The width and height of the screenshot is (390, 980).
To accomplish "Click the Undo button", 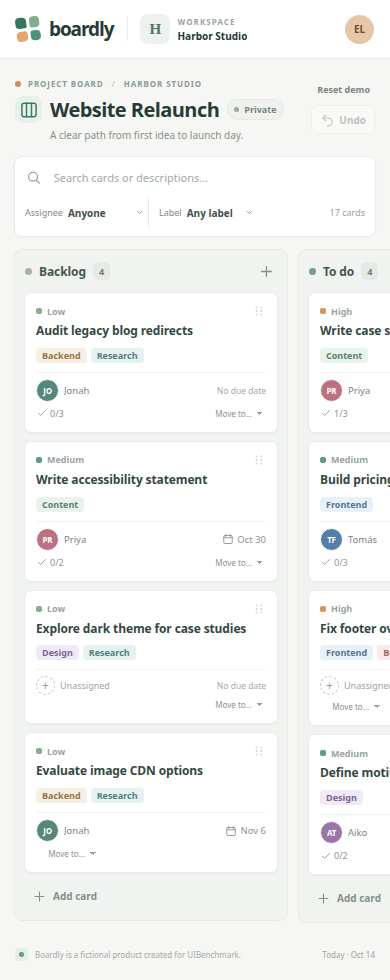I will (x=343, y=120).
